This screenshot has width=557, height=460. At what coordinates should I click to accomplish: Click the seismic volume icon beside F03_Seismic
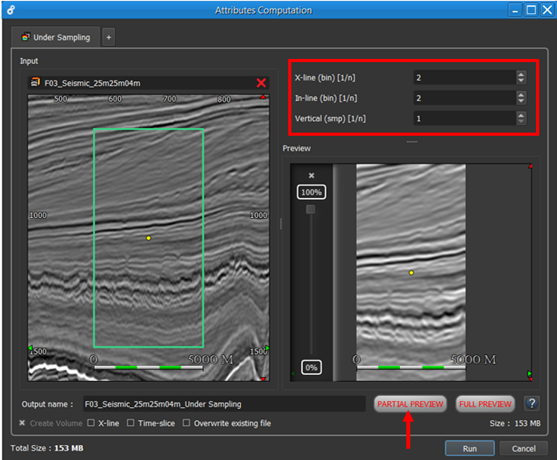[35, 82]
